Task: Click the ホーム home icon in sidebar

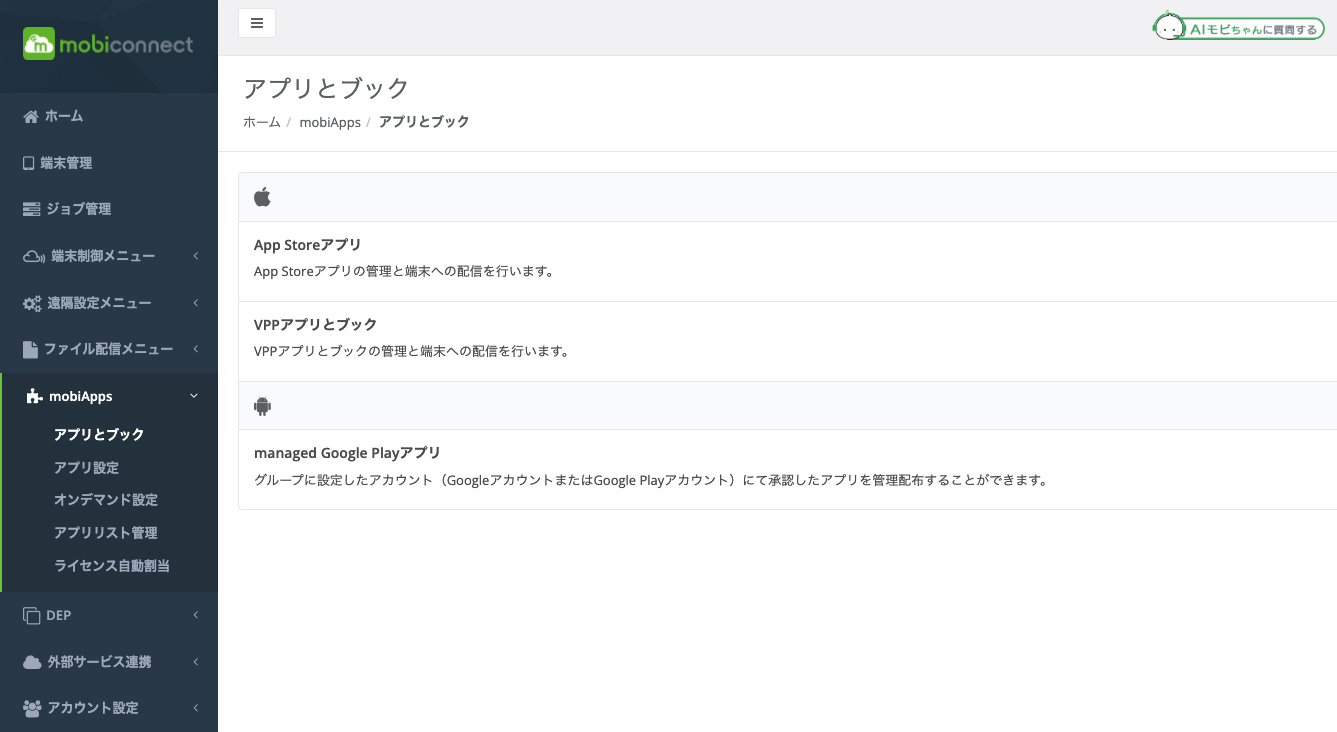Action: coord(31,116)
